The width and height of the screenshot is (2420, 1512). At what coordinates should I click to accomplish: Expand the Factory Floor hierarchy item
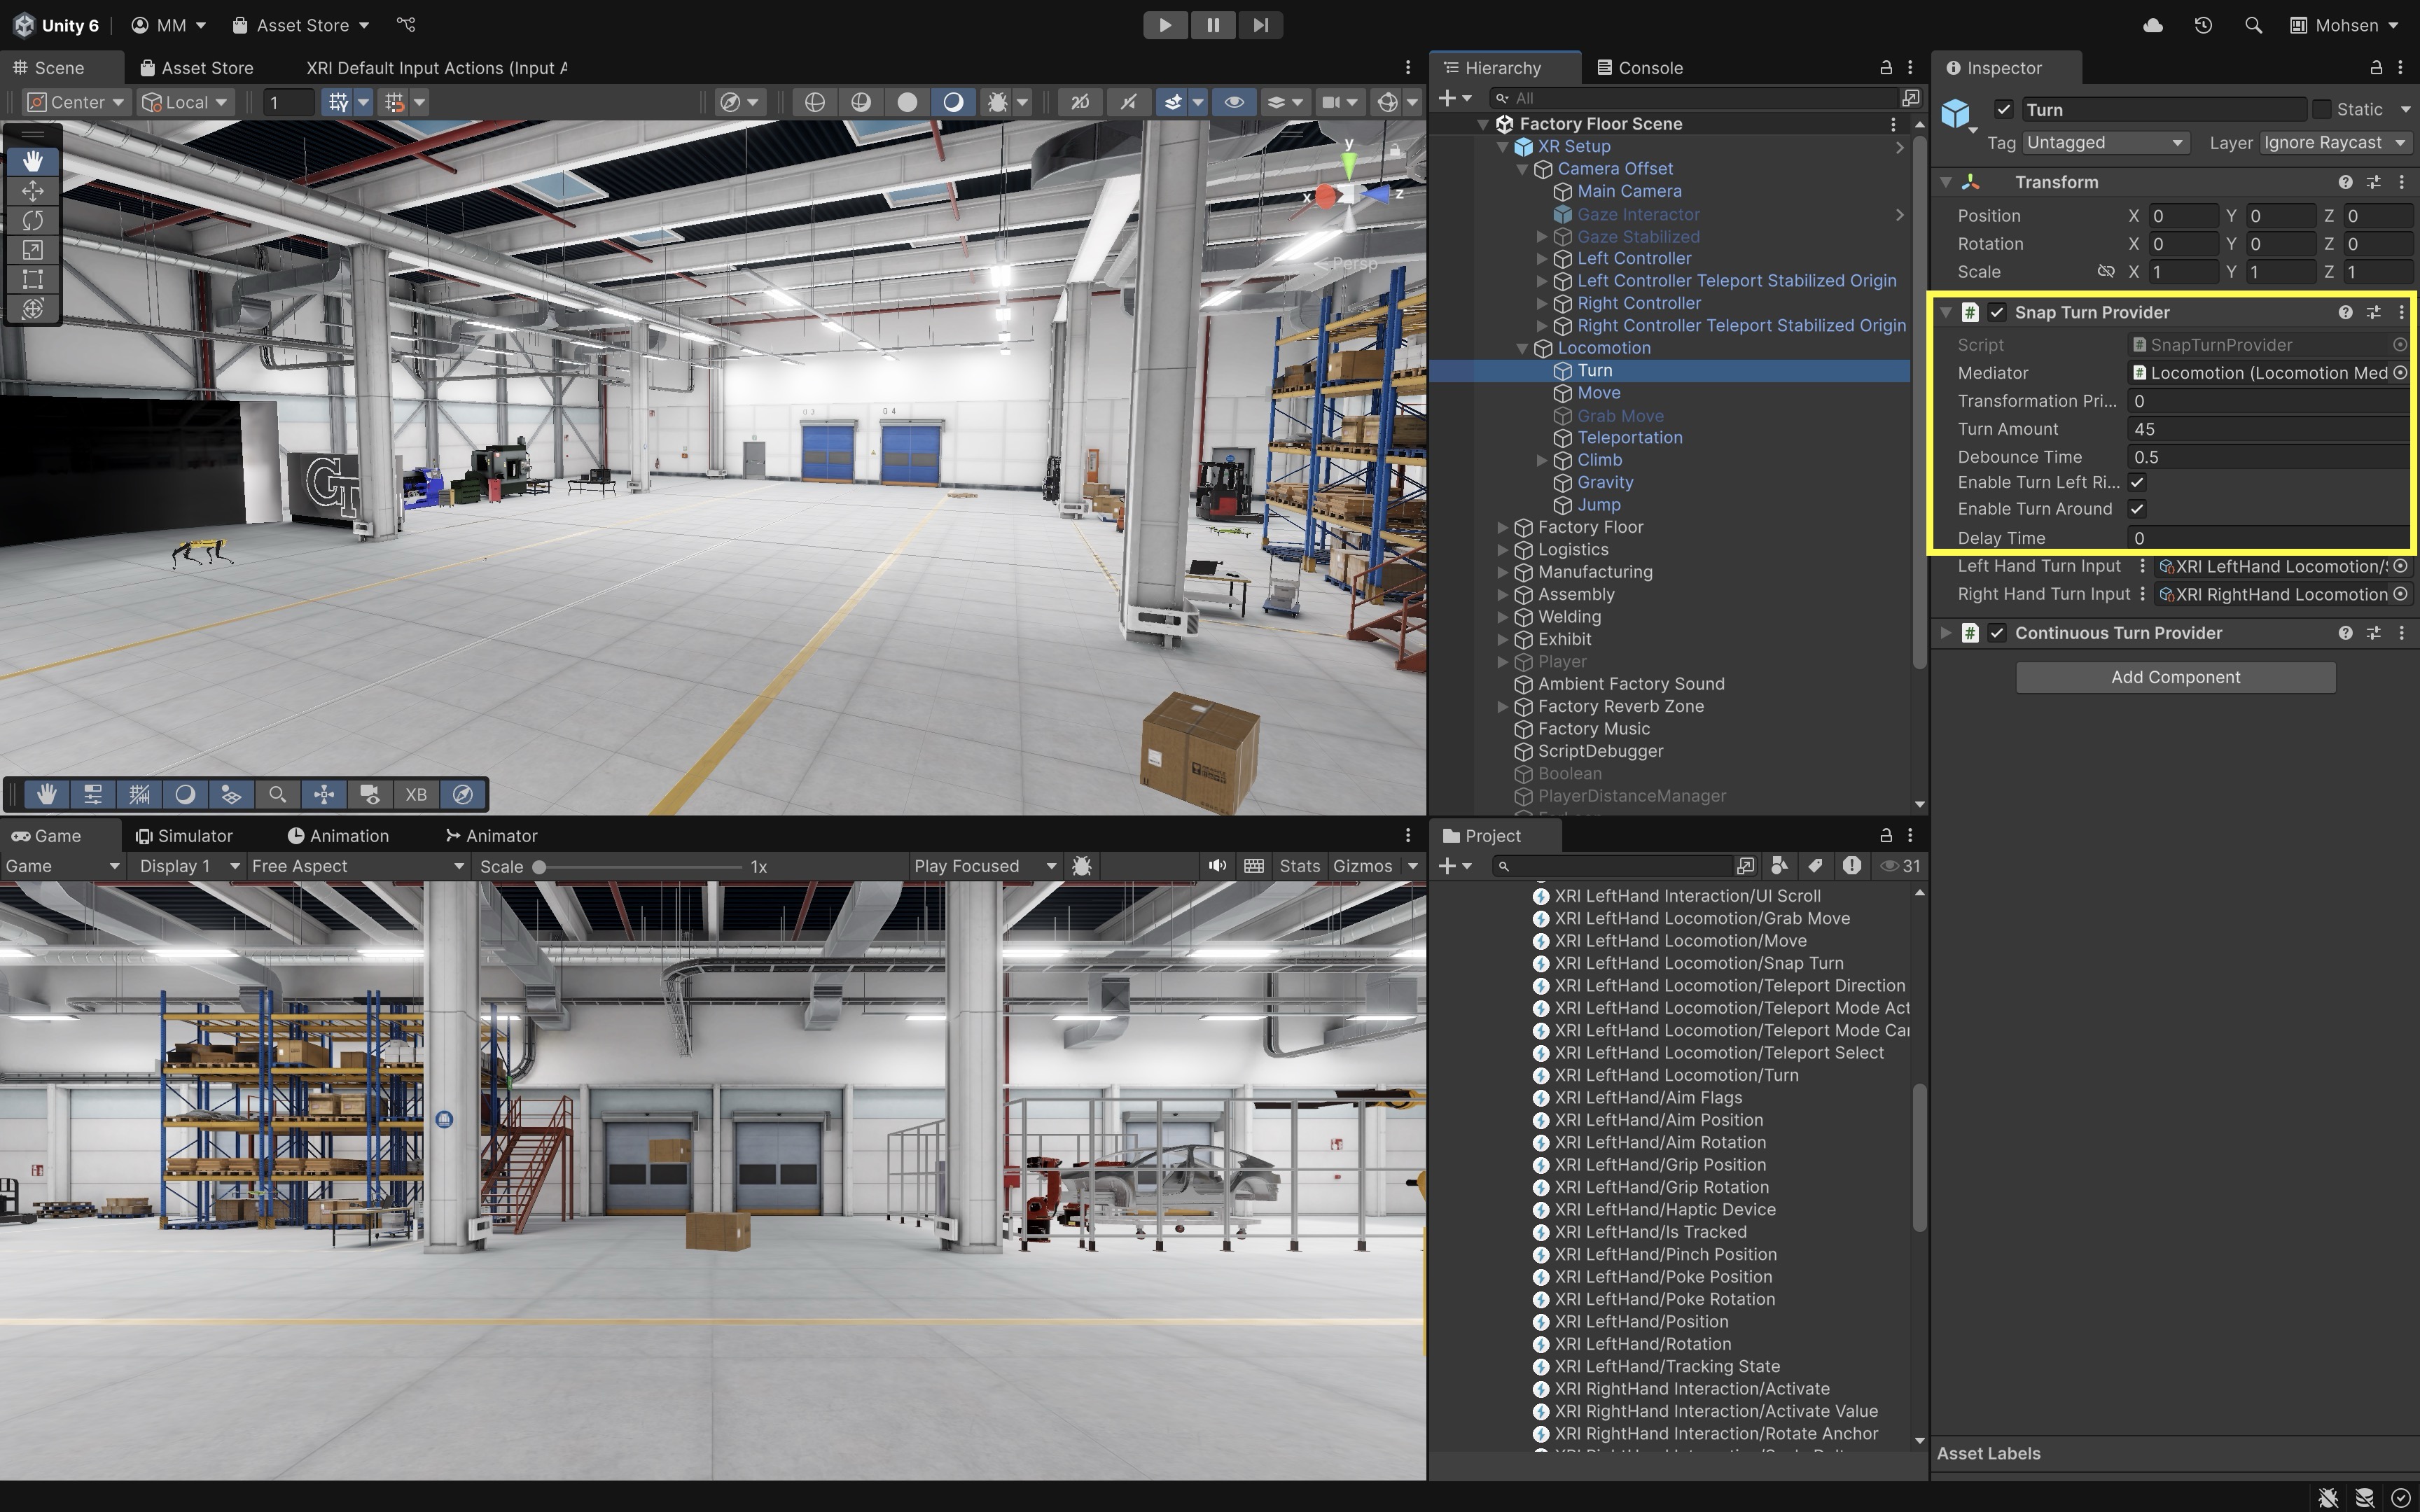(x=1502, y=527)
